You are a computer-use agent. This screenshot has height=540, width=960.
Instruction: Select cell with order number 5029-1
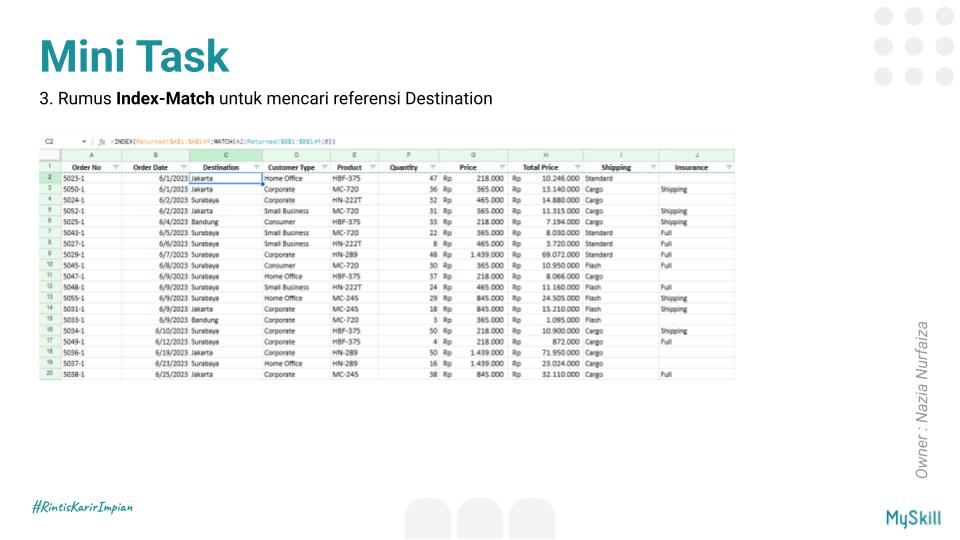click(x=91, y=255)
